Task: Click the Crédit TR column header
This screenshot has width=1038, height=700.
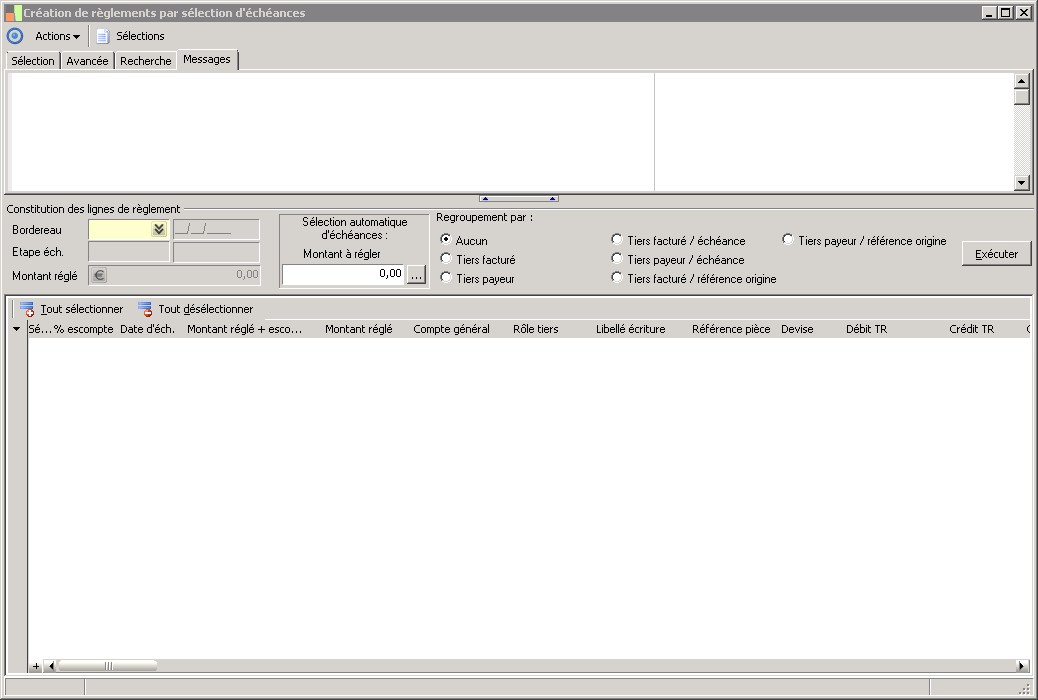Action: [x=971, y=328]
